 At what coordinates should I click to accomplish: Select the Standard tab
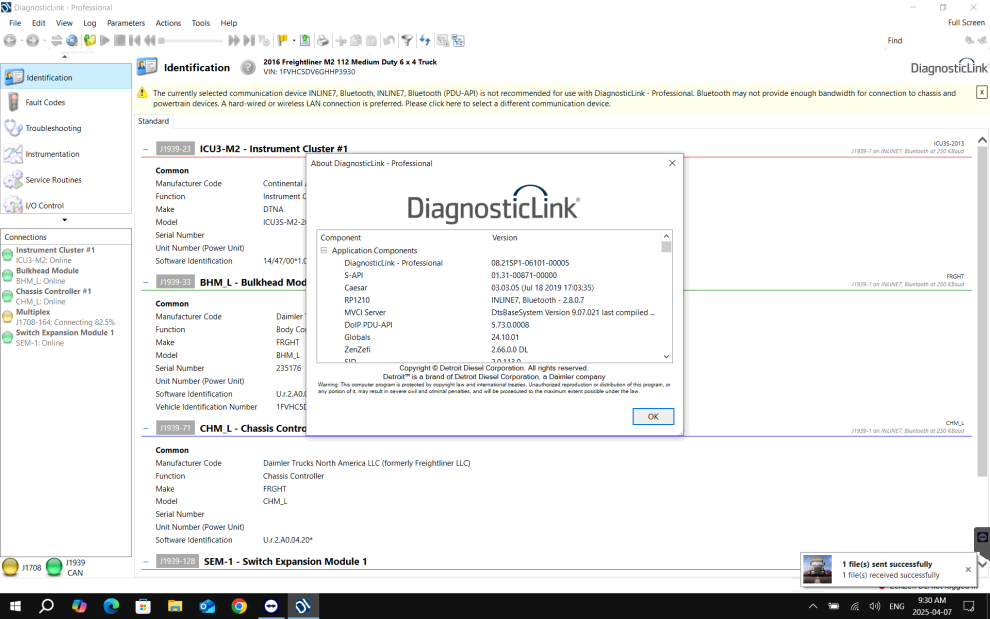154,121
